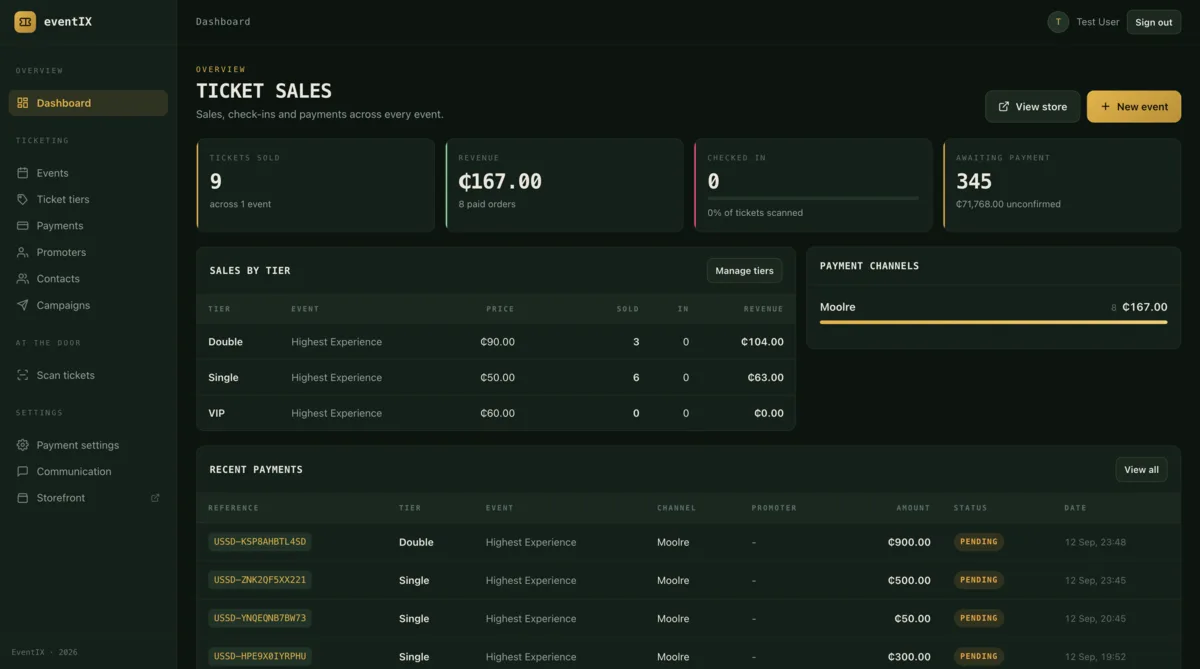Screen dimensions: 1200x669
Task: Click the Communication chat bubble icon
Action: tap(23, 471)
